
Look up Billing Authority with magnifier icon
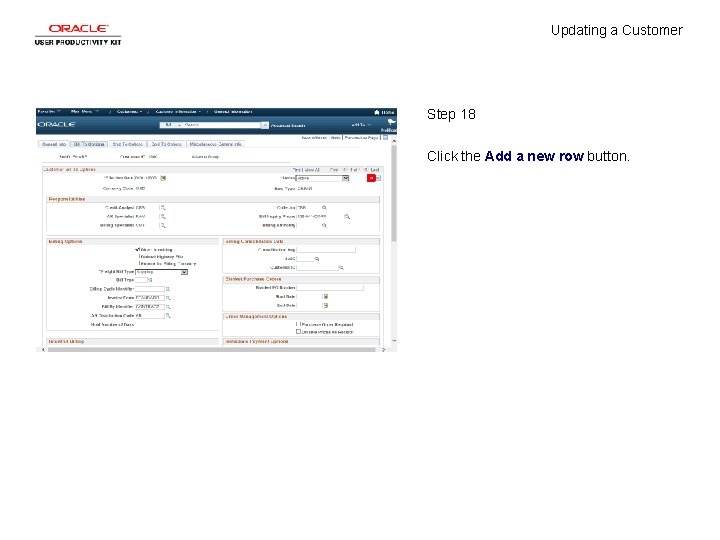[x=324, y=225]
